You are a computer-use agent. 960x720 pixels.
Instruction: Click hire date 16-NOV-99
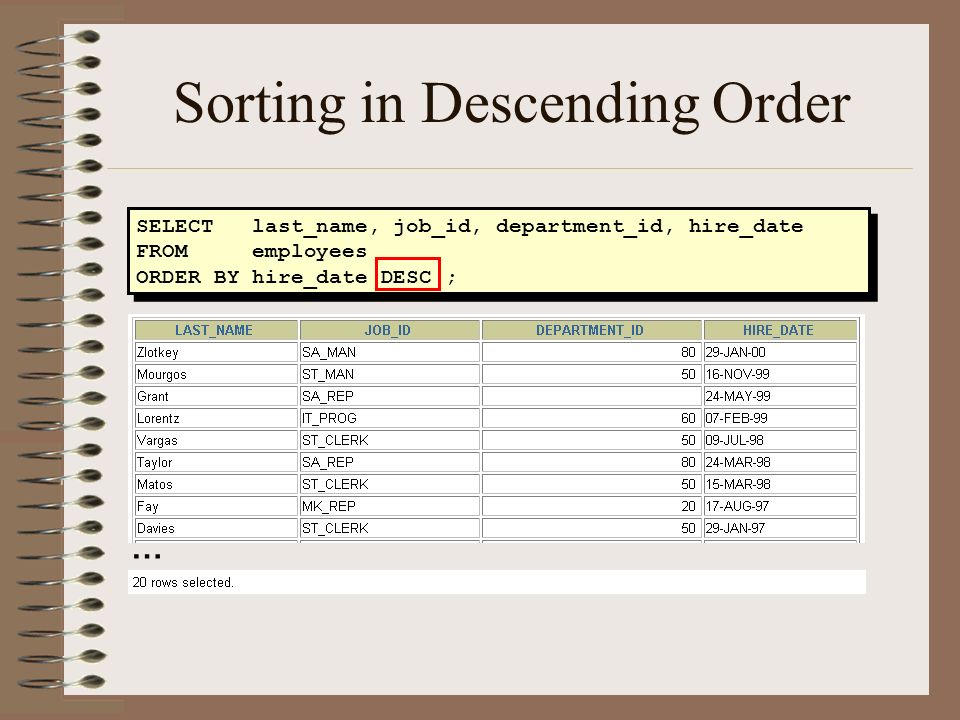click(780, 374)
